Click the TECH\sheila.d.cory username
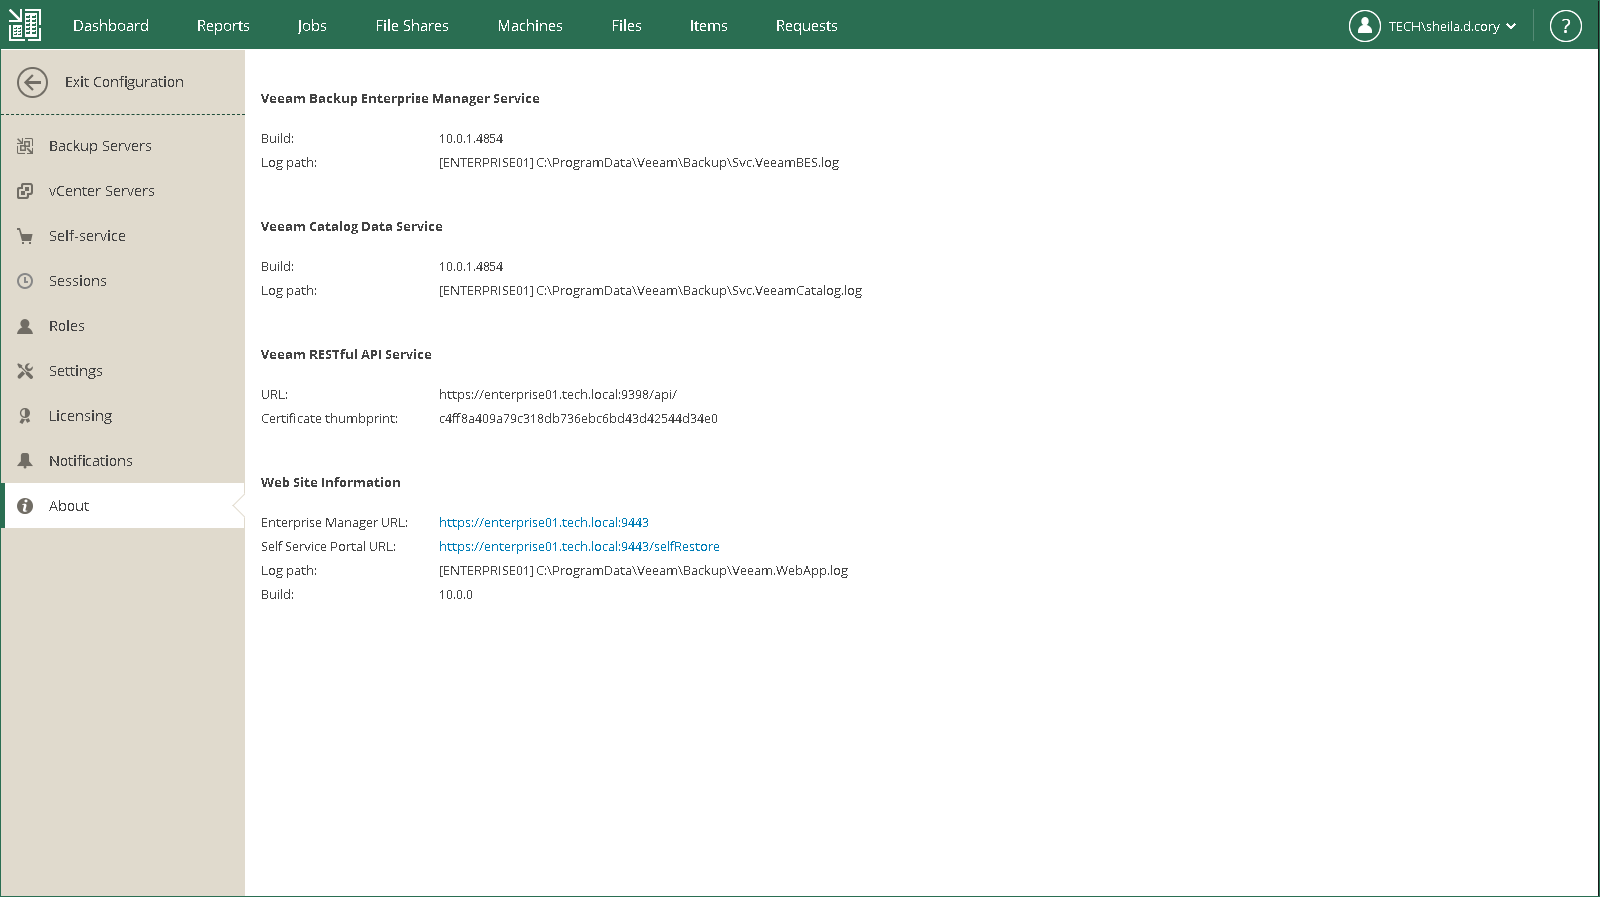 1444,27
